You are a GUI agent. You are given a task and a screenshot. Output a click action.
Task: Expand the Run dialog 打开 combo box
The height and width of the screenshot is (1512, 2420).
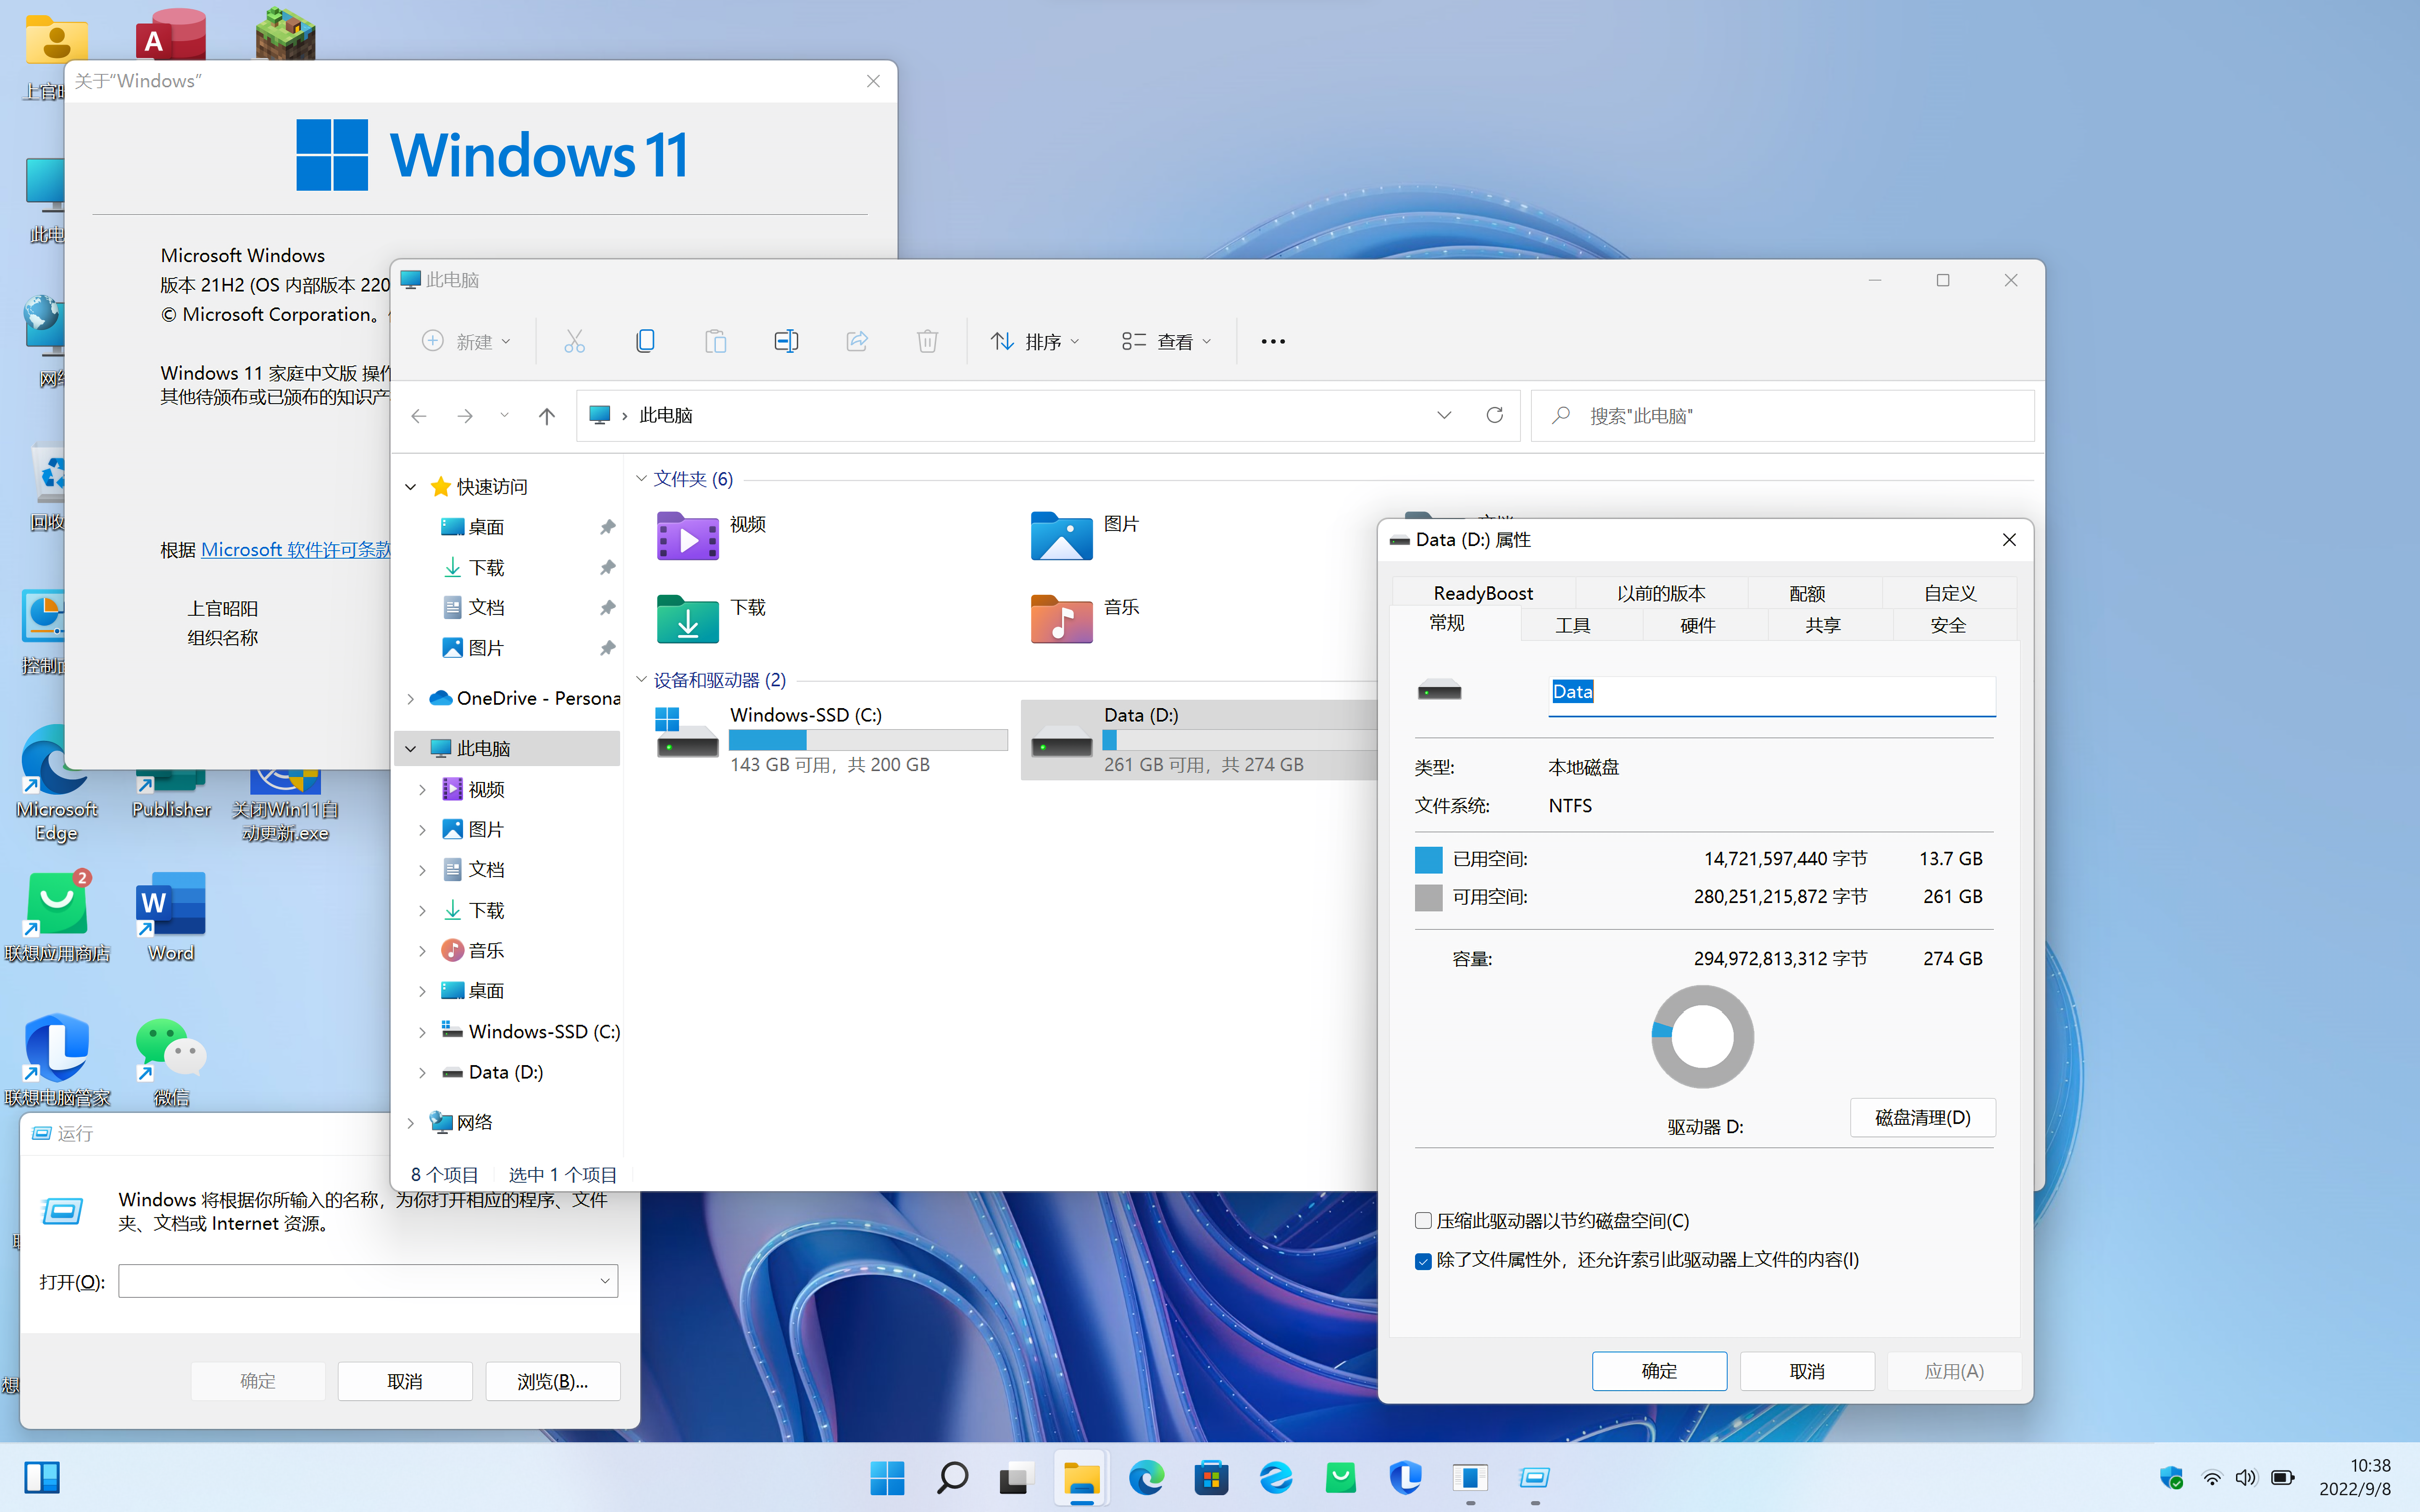604,1281
